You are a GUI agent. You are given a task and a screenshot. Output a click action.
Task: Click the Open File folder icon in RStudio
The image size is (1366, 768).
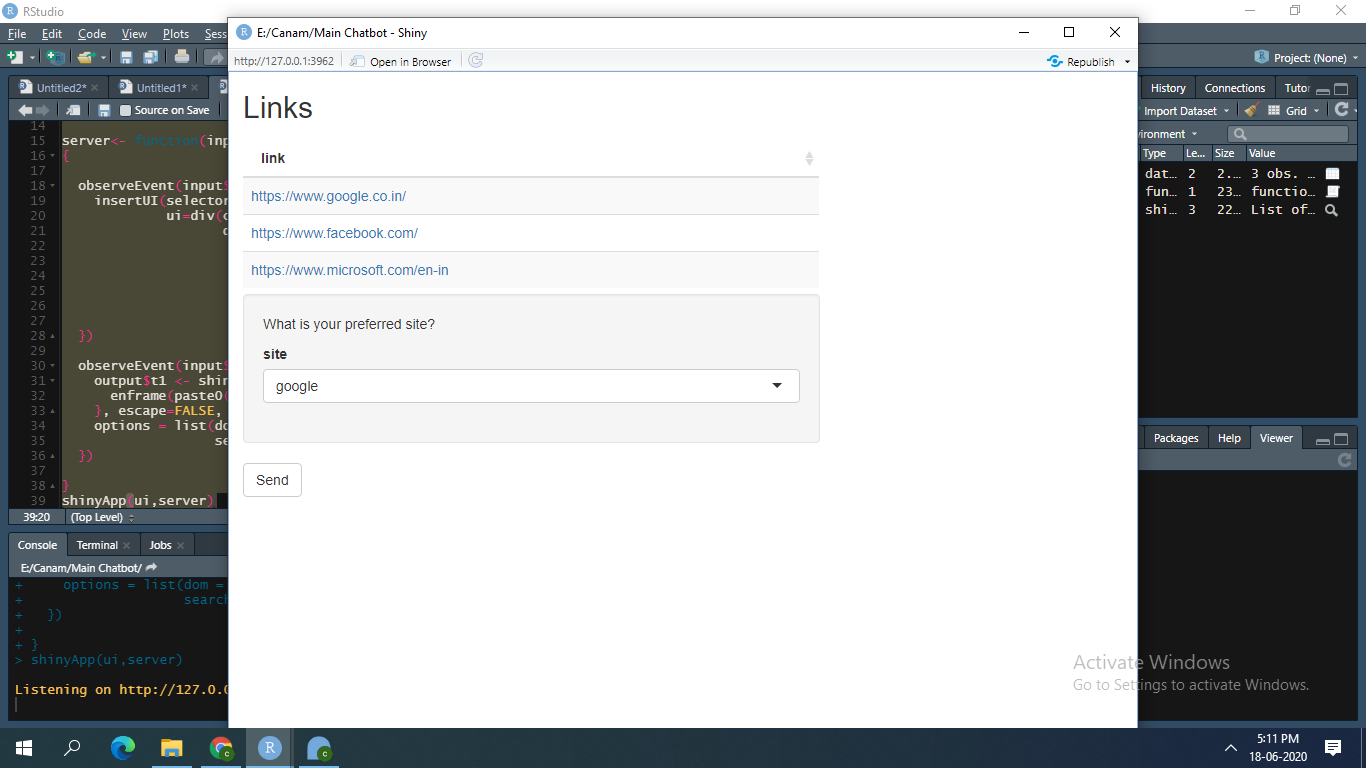coord(85,57)
